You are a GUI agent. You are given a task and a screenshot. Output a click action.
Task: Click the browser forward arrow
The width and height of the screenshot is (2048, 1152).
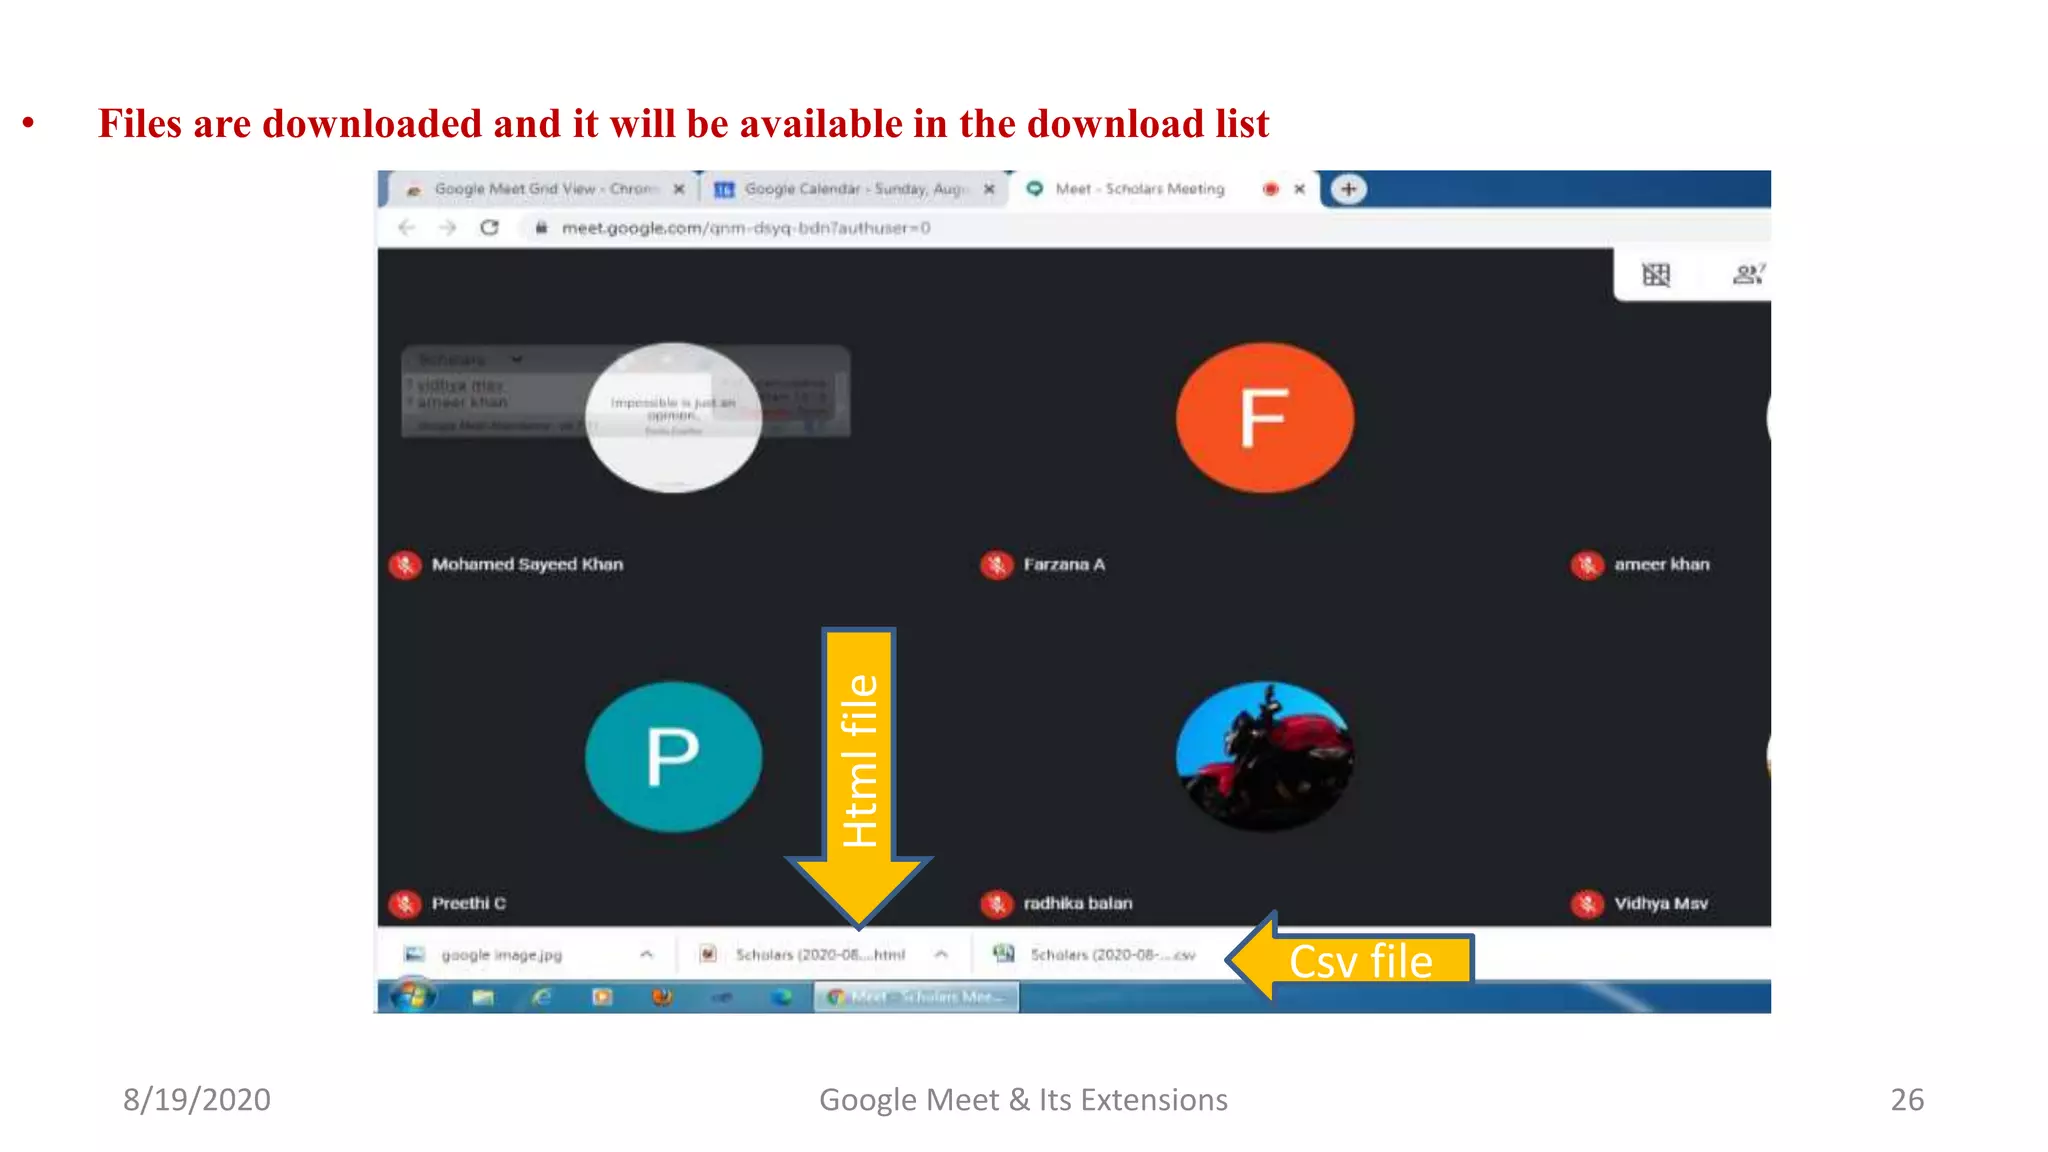coord(447,227)
